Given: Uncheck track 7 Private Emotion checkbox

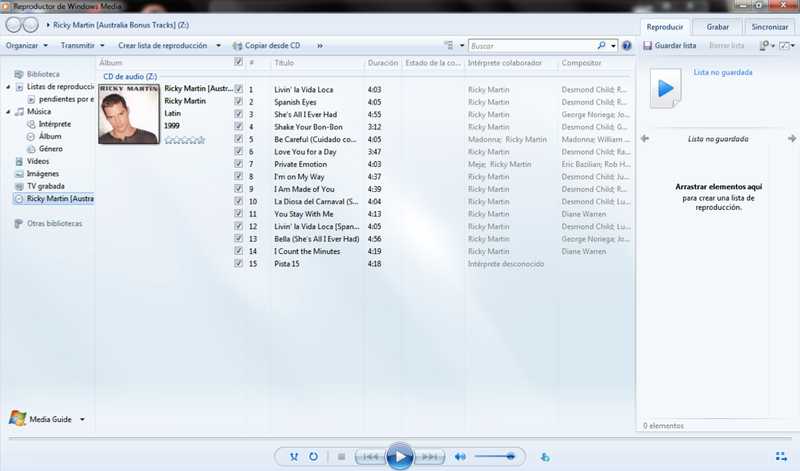Looking at the screenshot, I should coord(238,164).
